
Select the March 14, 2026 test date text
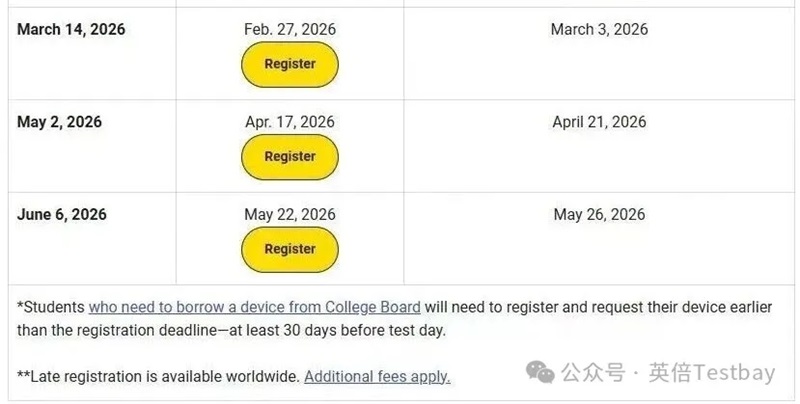71,29
